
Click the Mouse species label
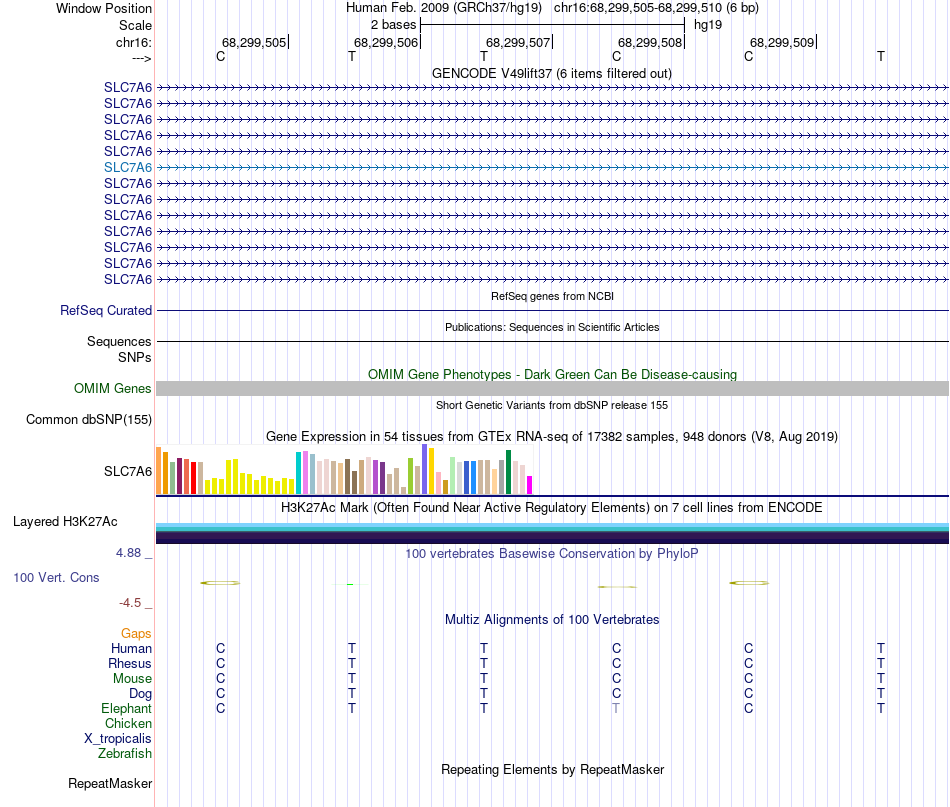coord(132,679)
